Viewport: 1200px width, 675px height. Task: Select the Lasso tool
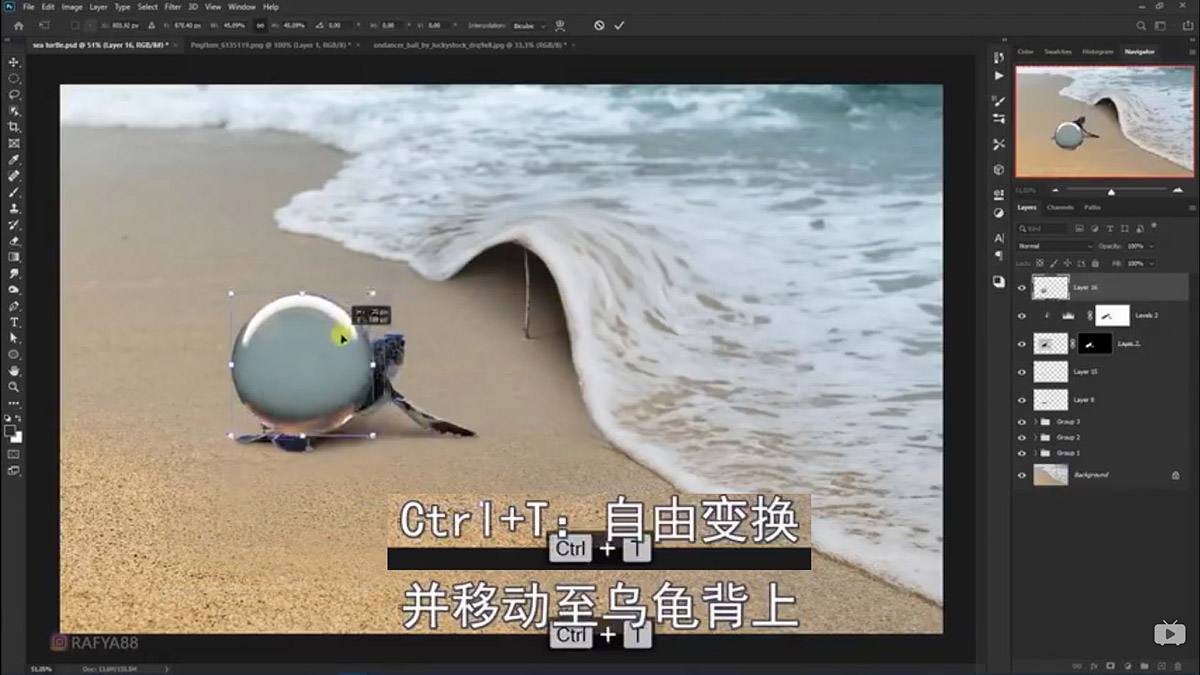point(14,92)
